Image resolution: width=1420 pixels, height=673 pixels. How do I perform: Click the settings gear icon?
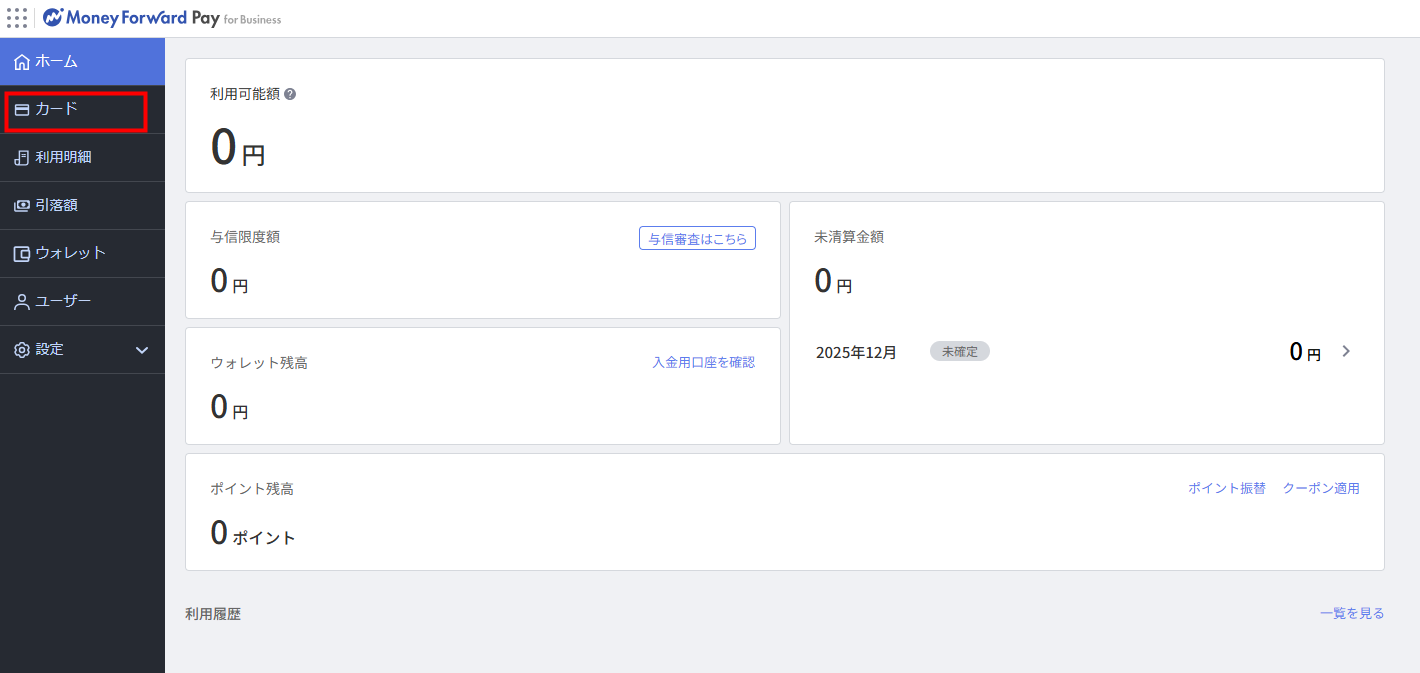22,350
